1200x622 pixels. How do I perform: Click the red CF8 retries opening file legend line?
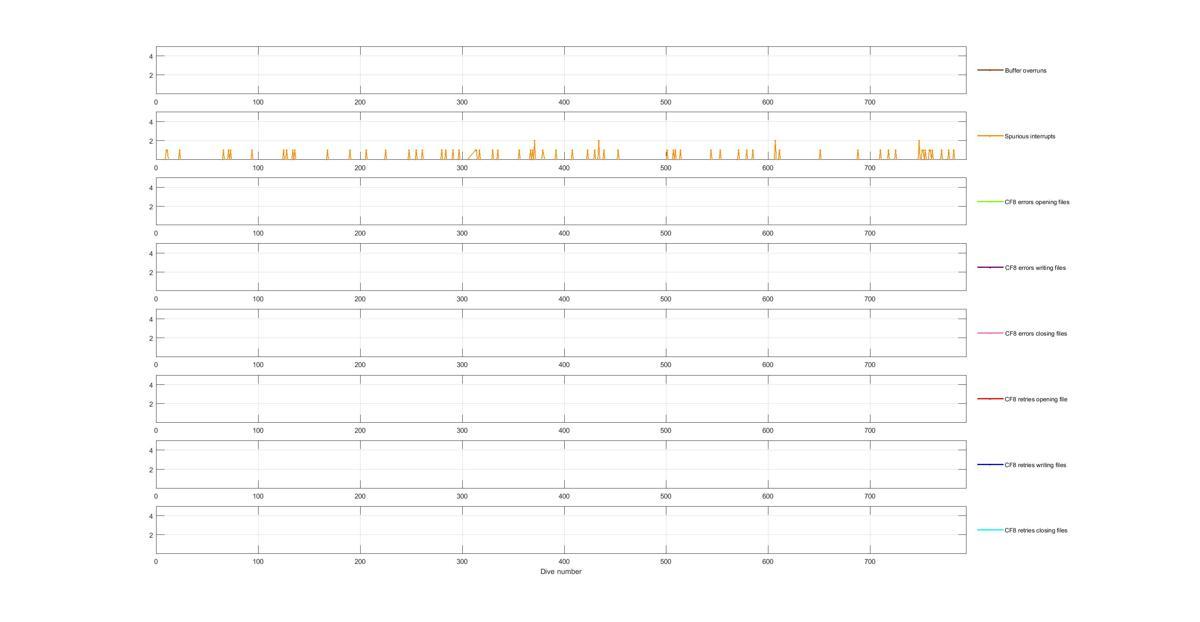(x=990, y=399)
